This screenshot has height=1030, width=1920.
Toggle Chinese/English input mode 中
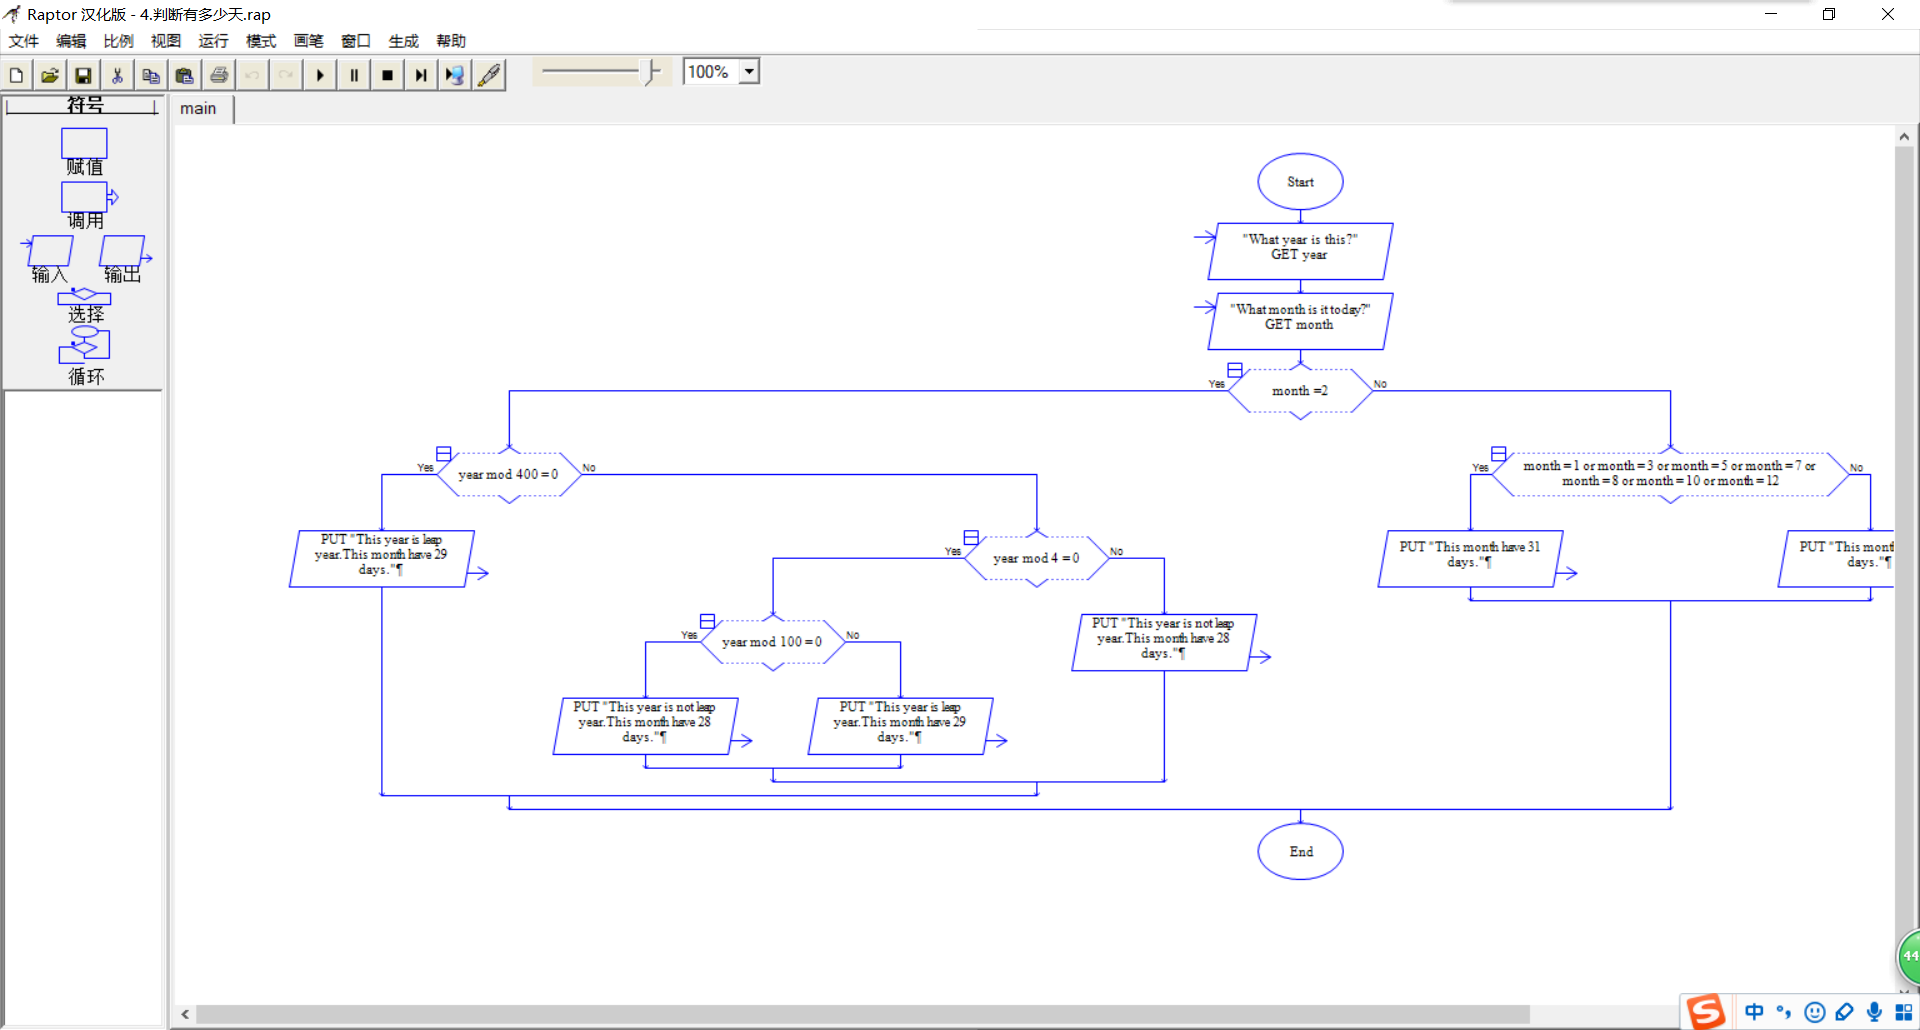click(1754, 1012)
